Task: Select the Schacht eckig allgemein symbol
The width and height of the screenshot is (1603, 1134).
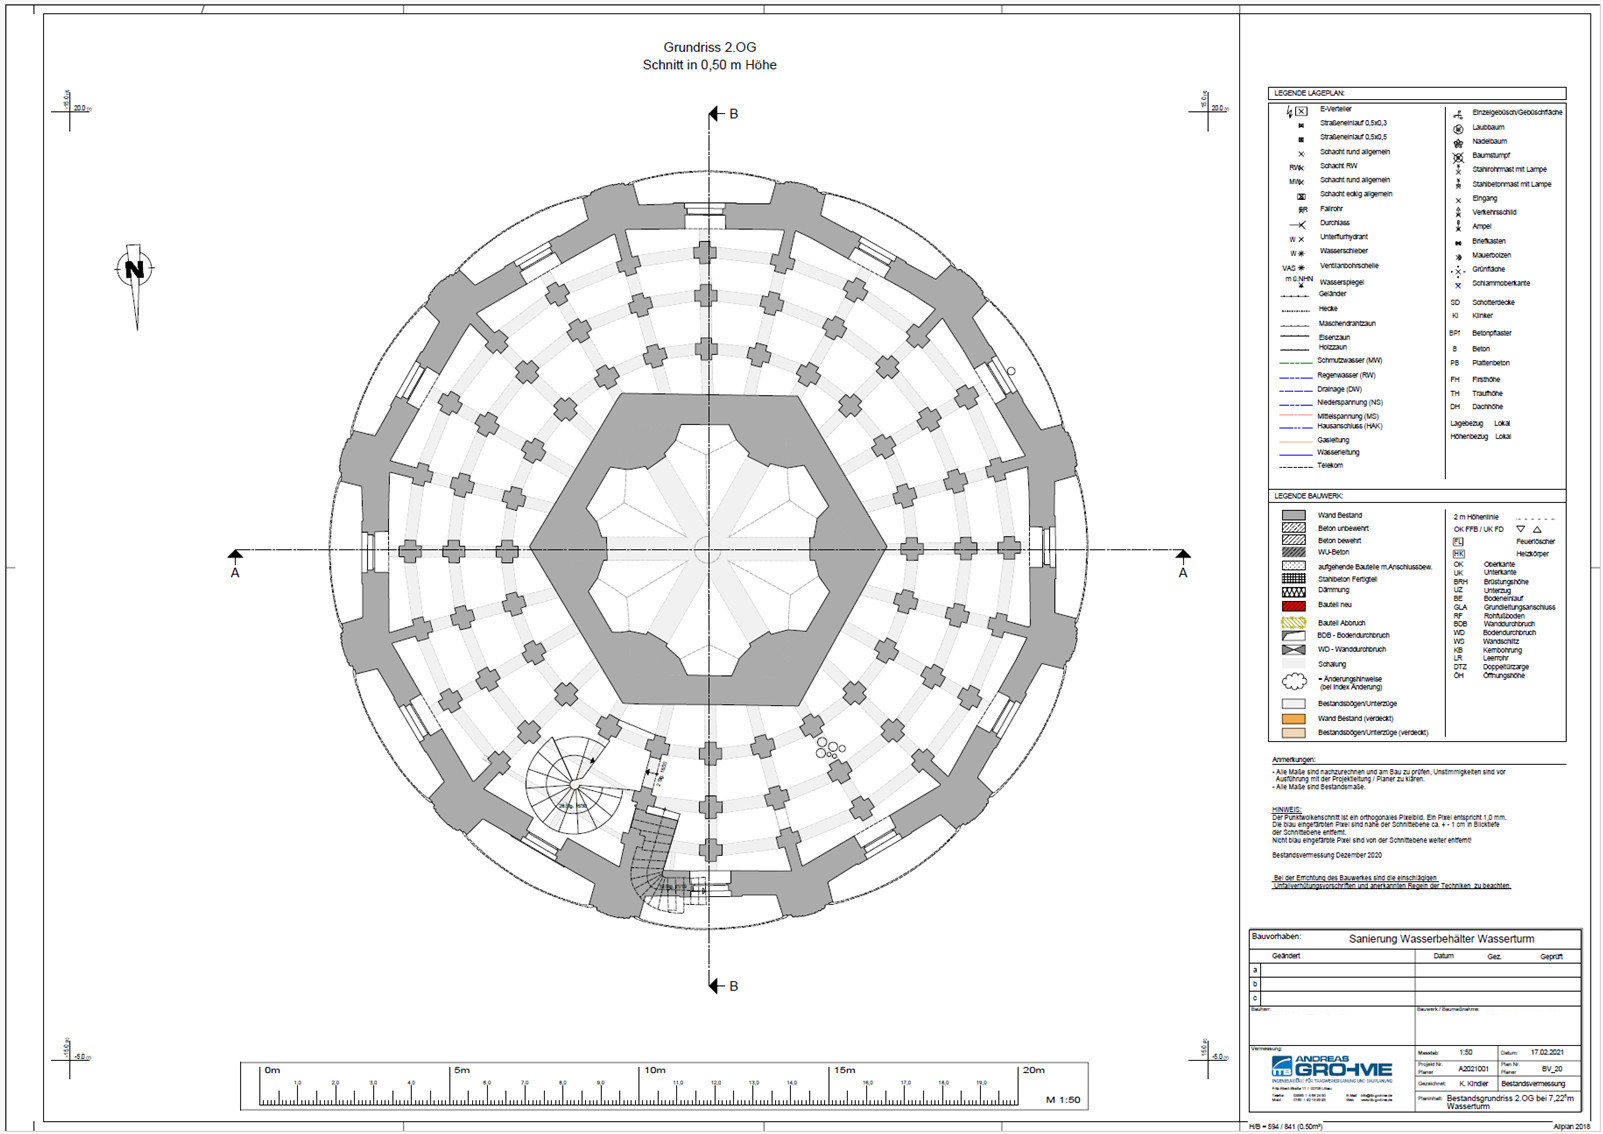Action: 1301,196
